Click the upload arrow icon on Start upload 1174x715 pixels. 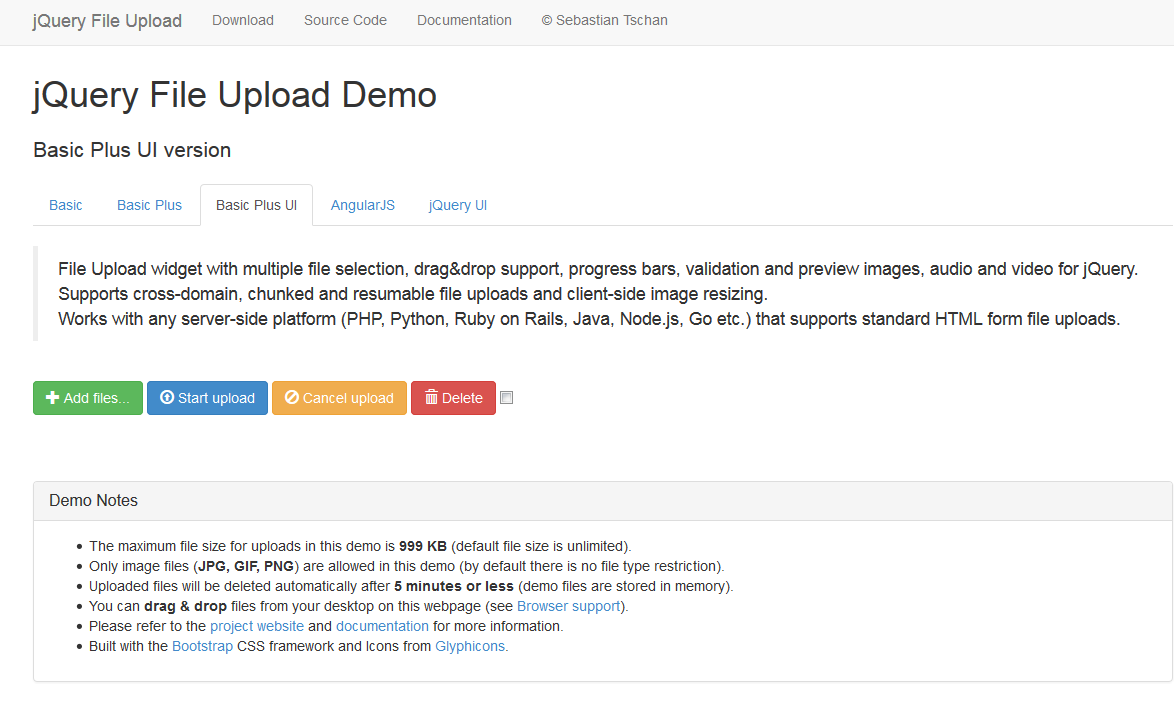167,398
